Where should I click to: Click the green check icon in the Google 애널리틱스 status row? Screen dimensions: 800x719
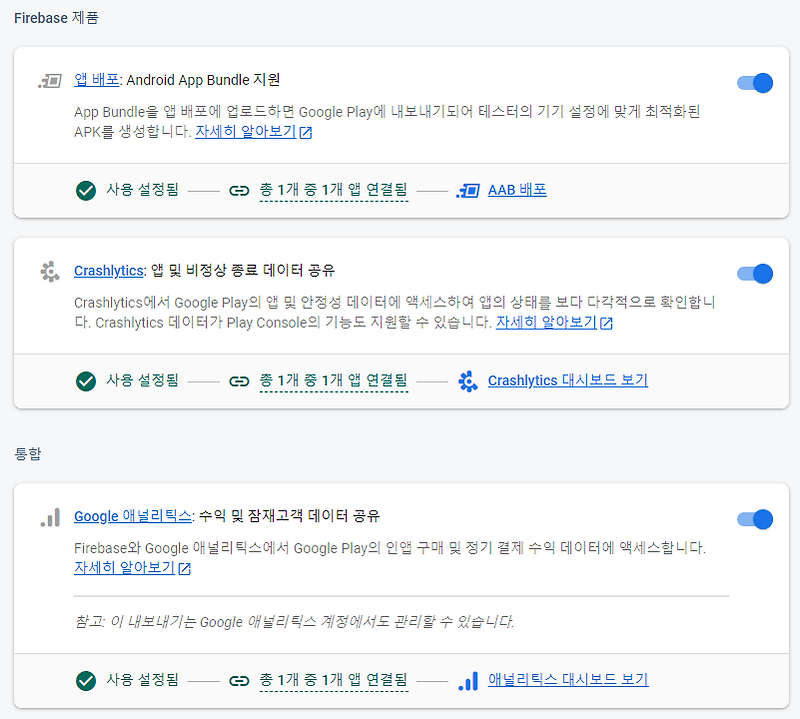pos(86,680)
